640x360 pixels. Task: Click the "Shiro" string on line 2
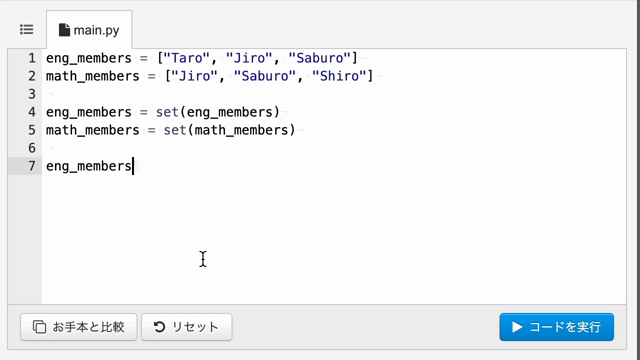(339, 76)
